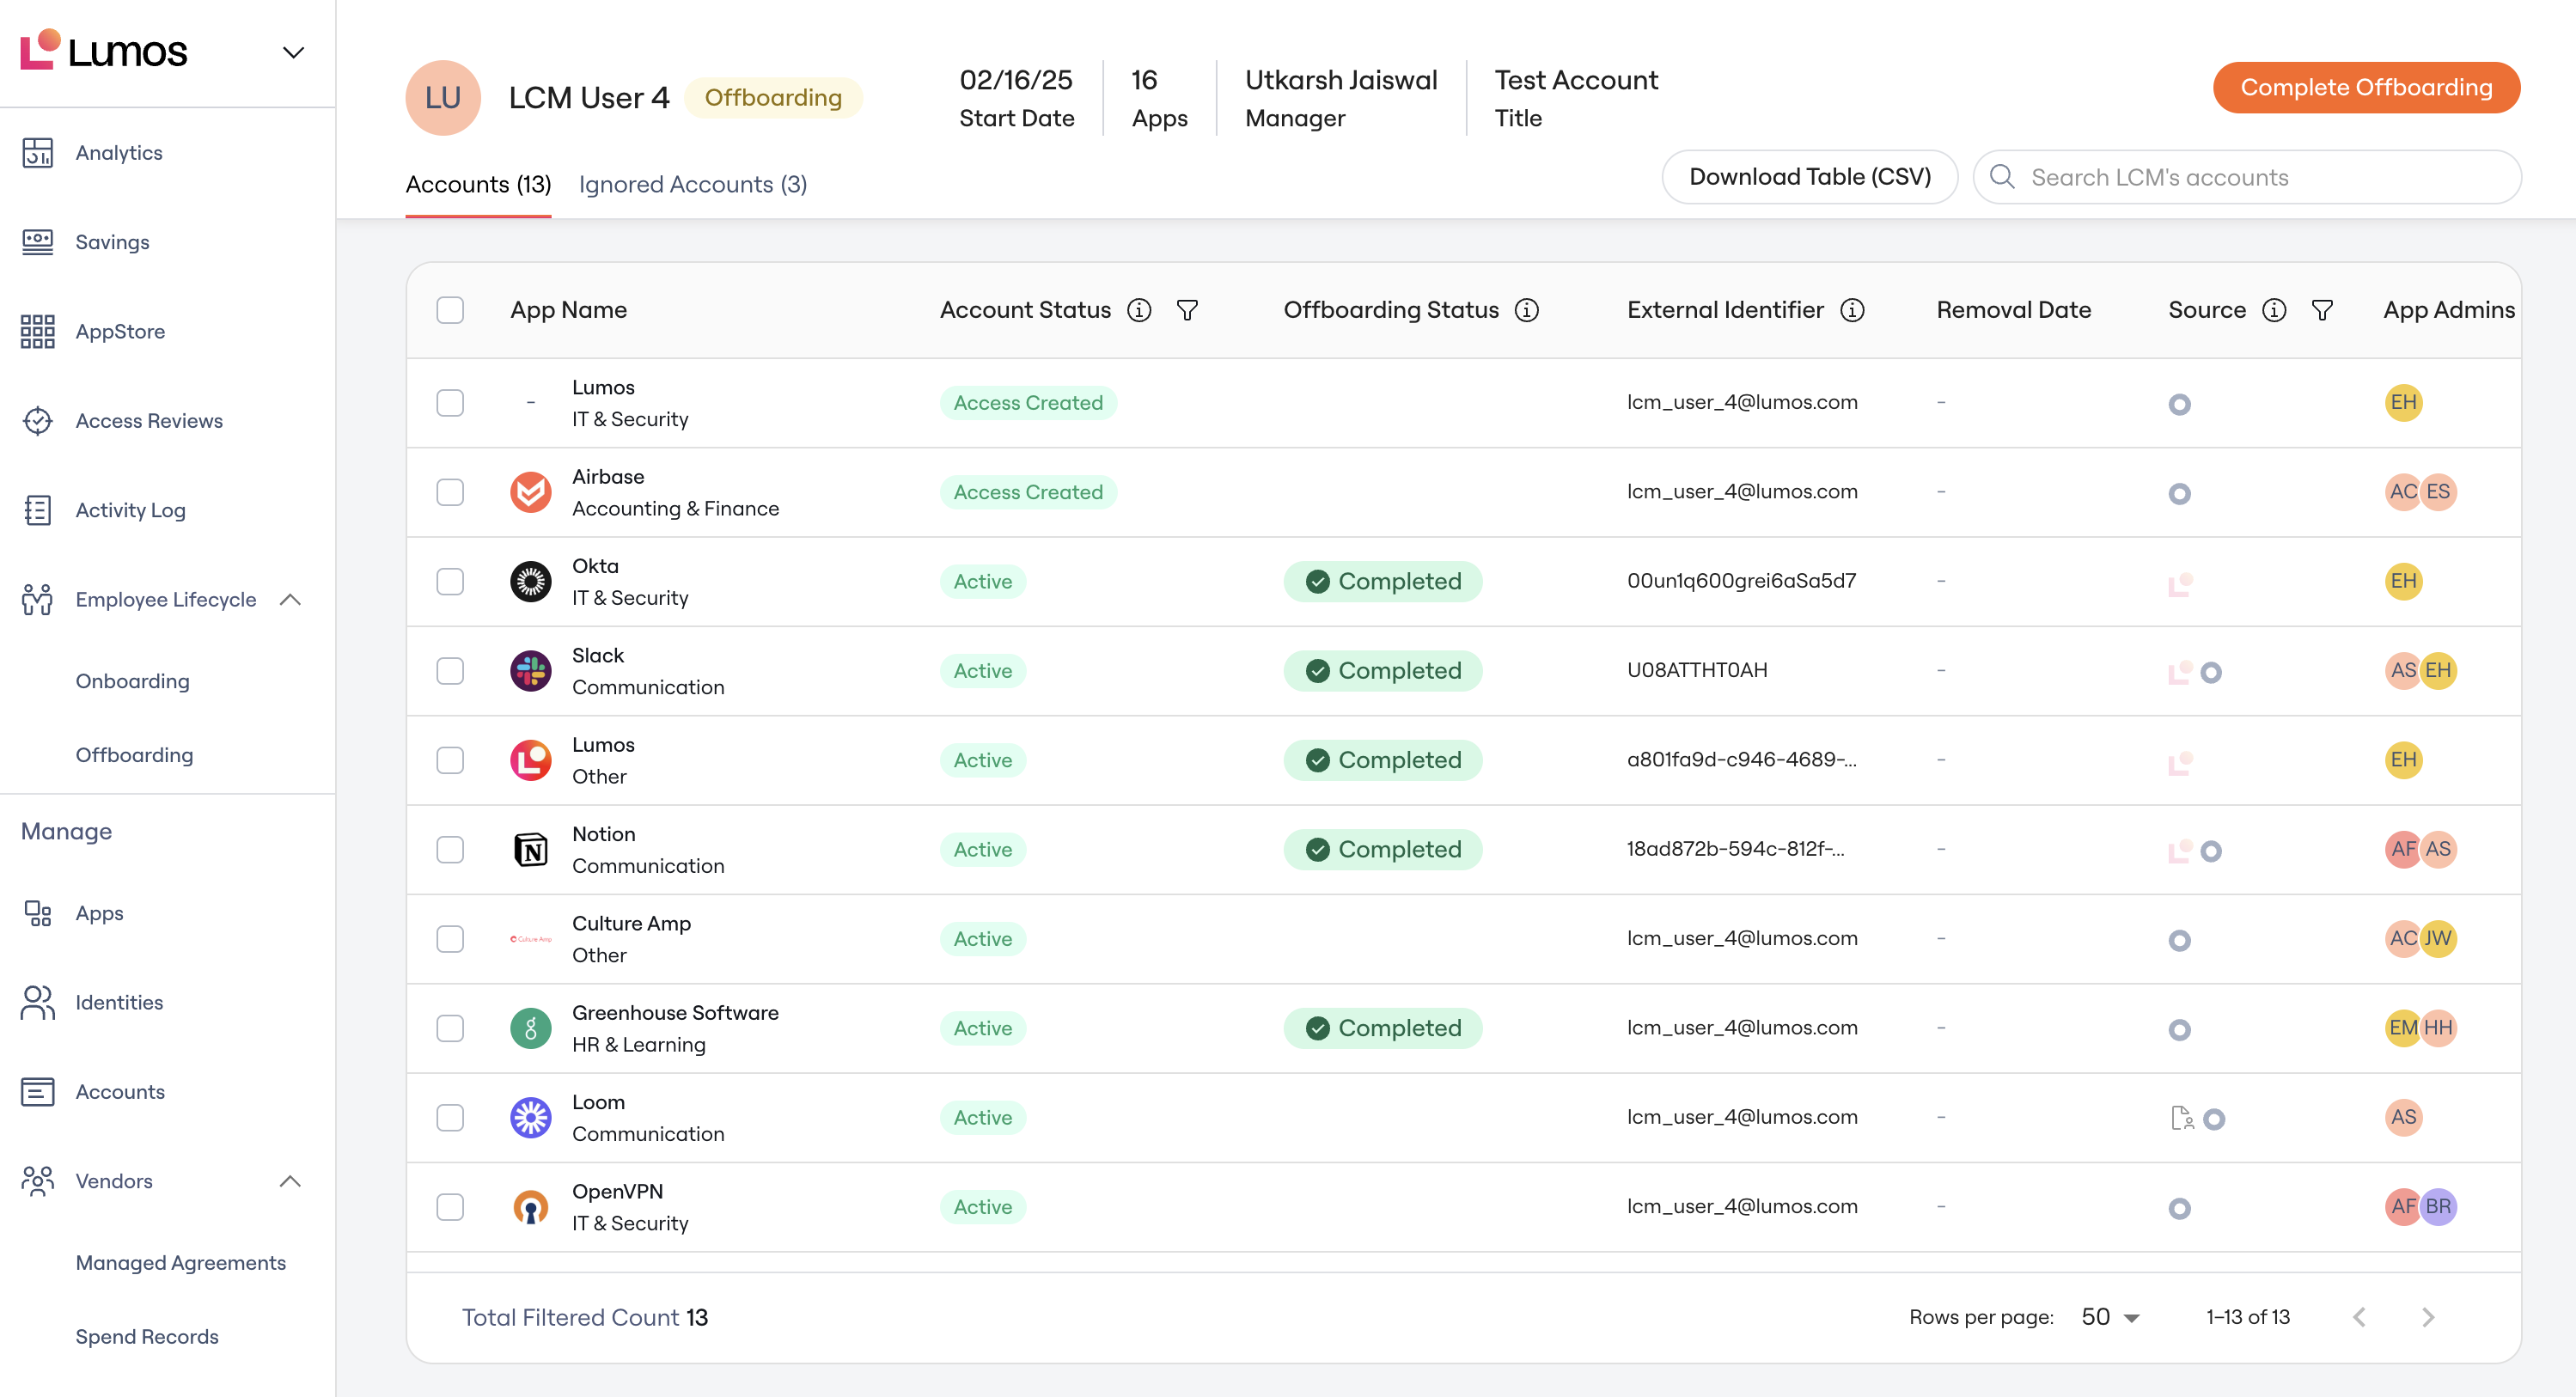Click the Okta app logo

pos(530,581)
